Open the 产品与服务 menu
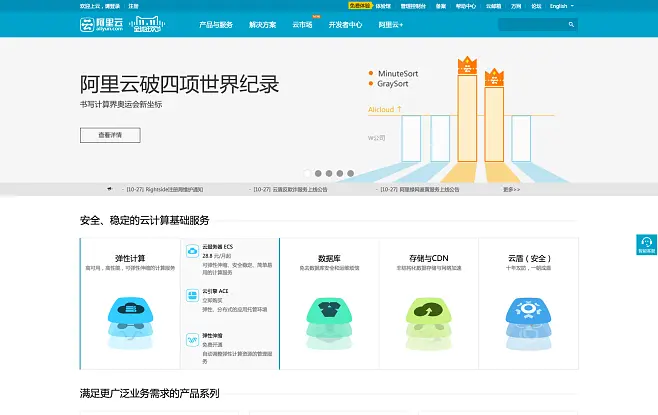 tap(216, 25)
